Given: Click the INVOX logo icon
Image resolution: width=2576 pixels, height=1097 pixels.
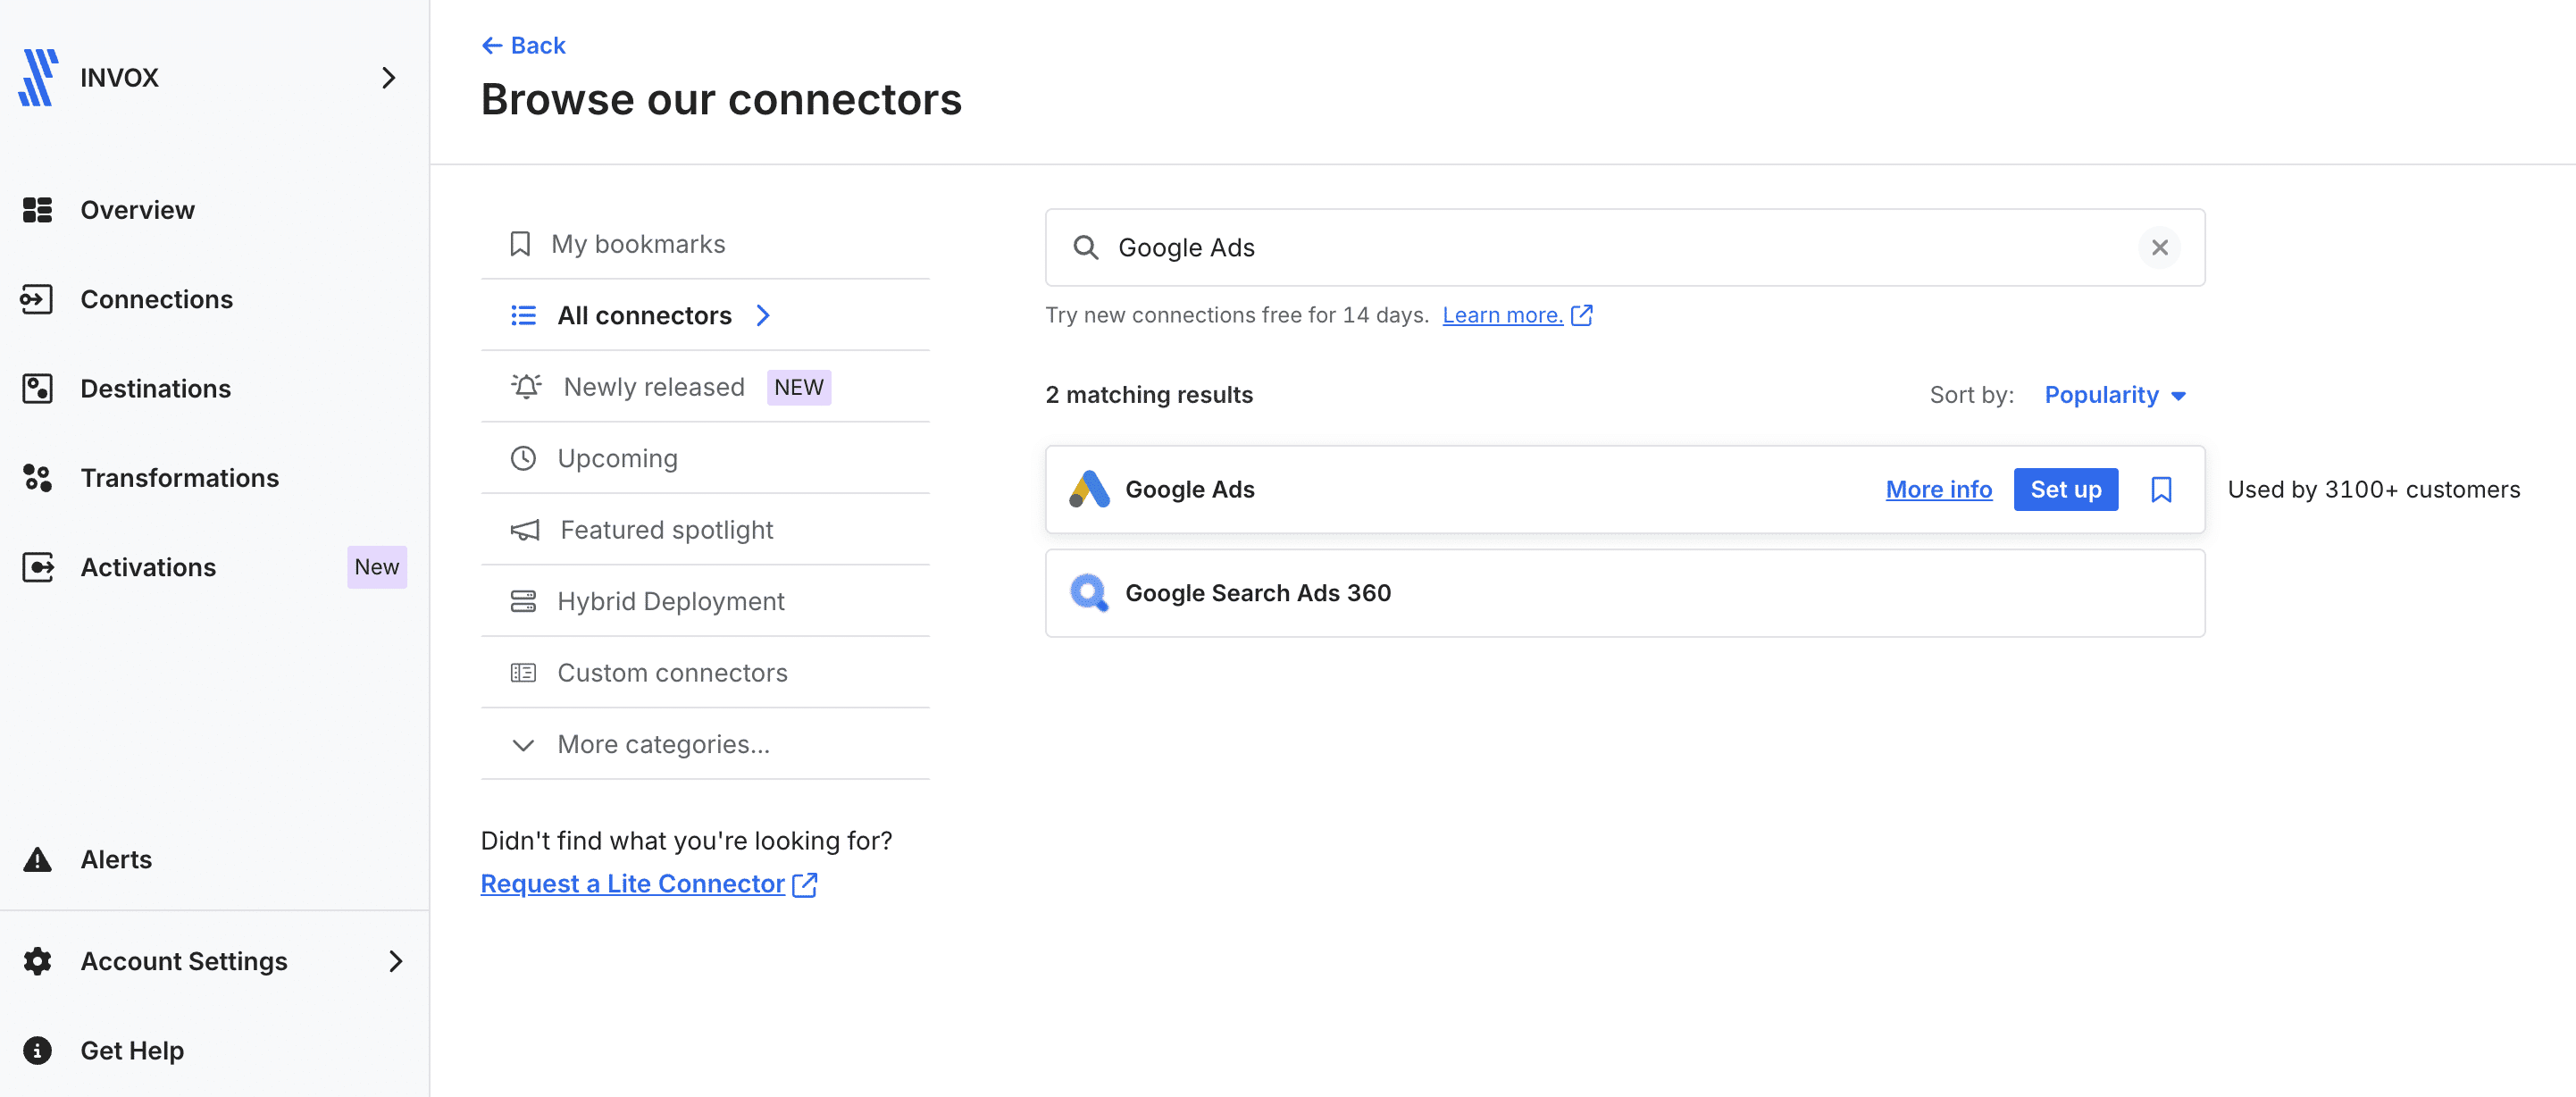Looking at the screenshot, I should pyautogui.click(x=38, y=77).
